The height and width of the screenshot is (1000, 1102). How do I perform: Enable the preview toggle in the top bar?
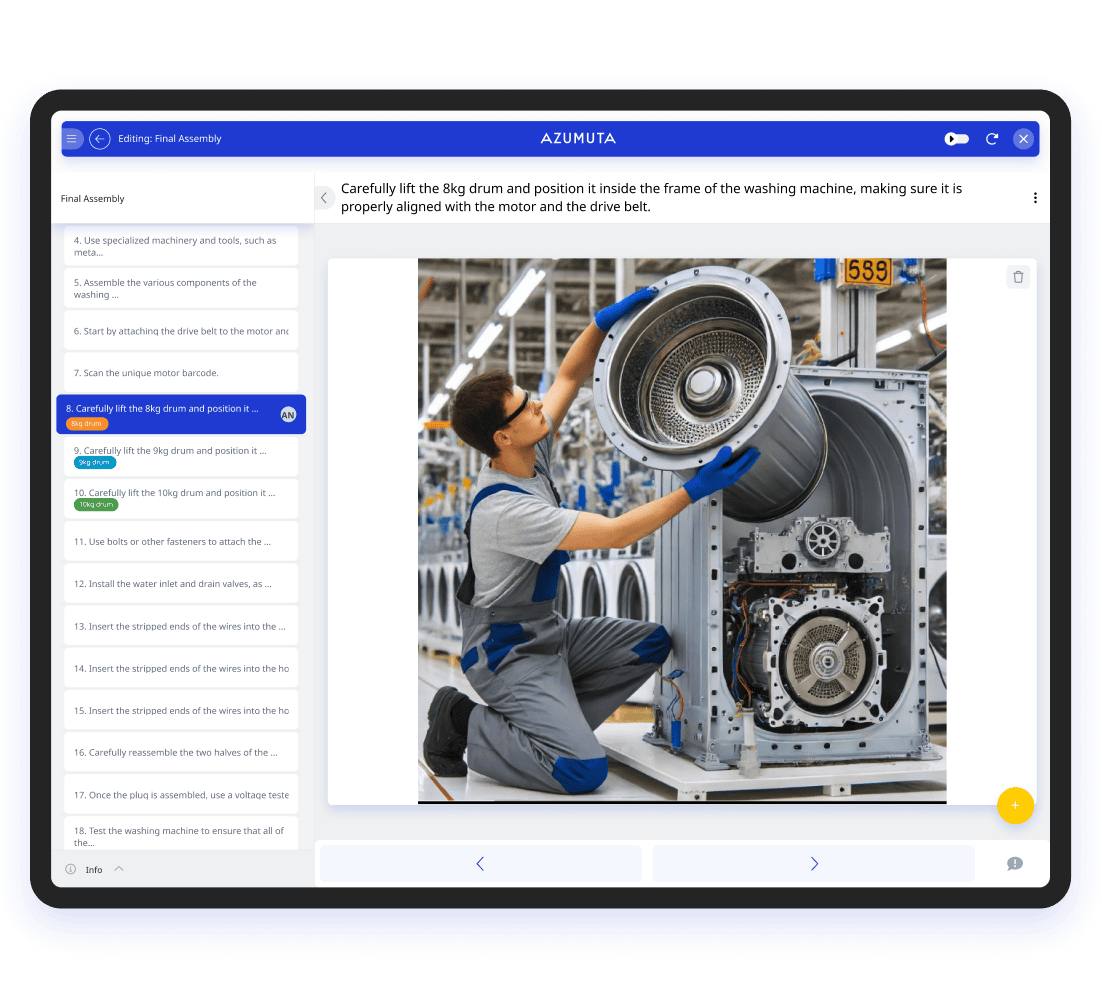956,141
